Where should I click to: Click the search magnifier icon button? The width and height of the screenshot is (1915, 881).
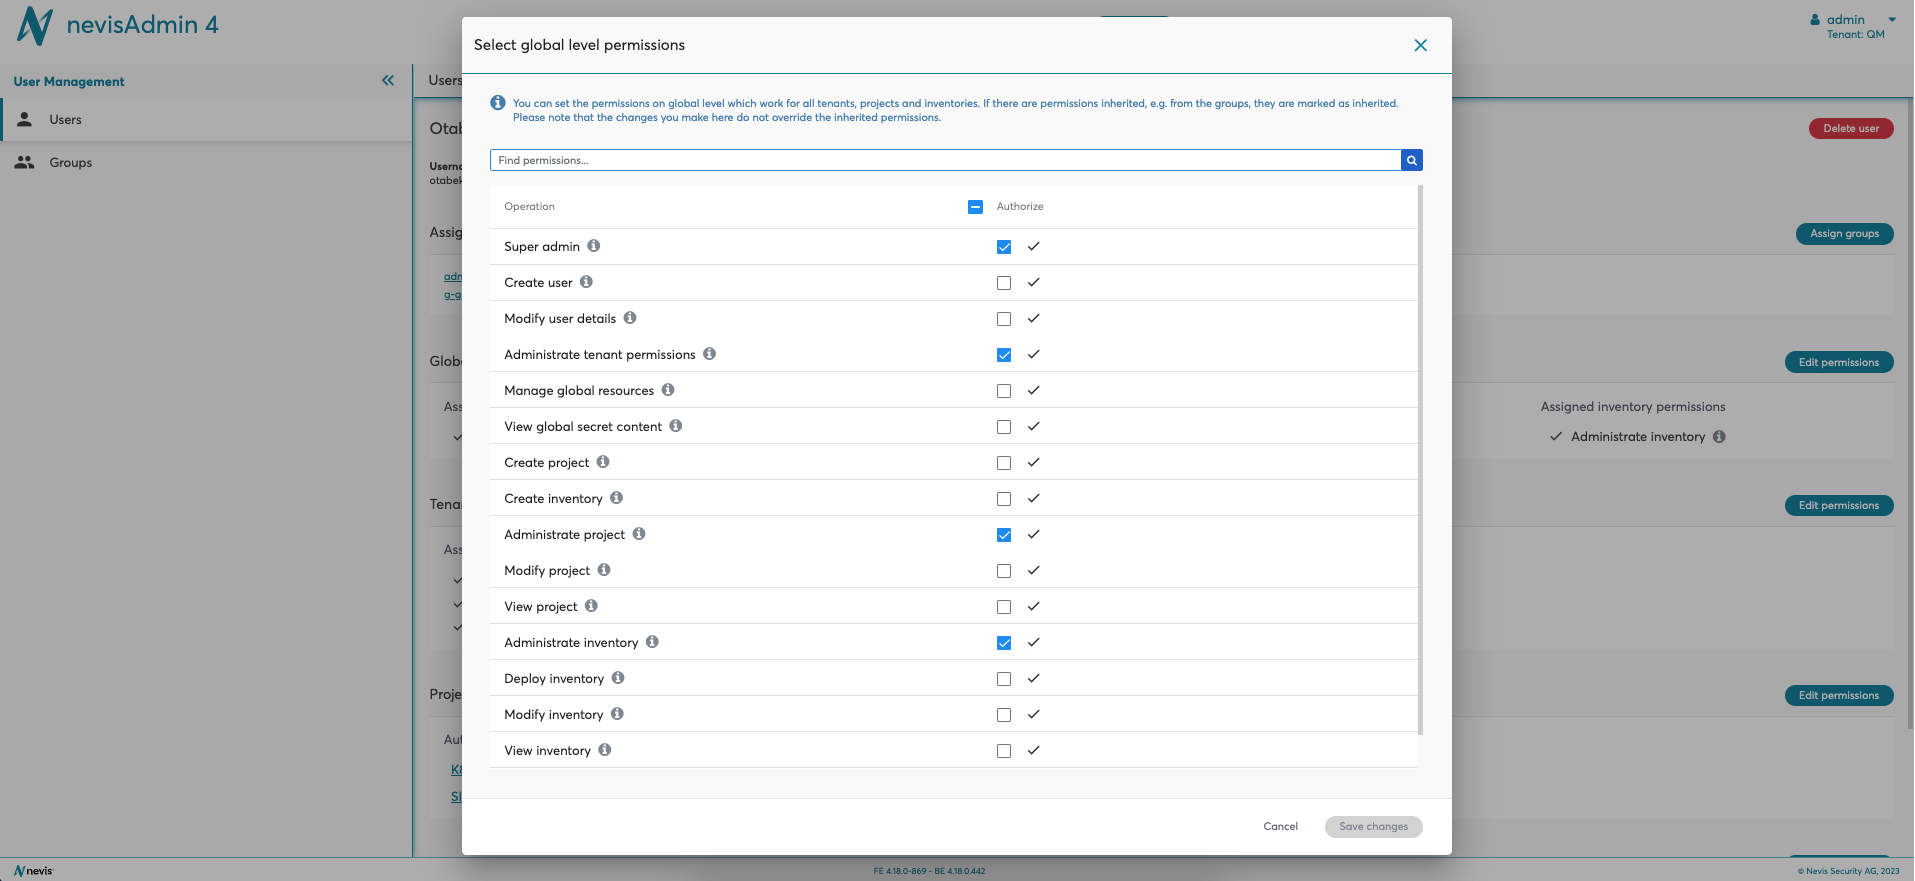tap(1411, 160)
